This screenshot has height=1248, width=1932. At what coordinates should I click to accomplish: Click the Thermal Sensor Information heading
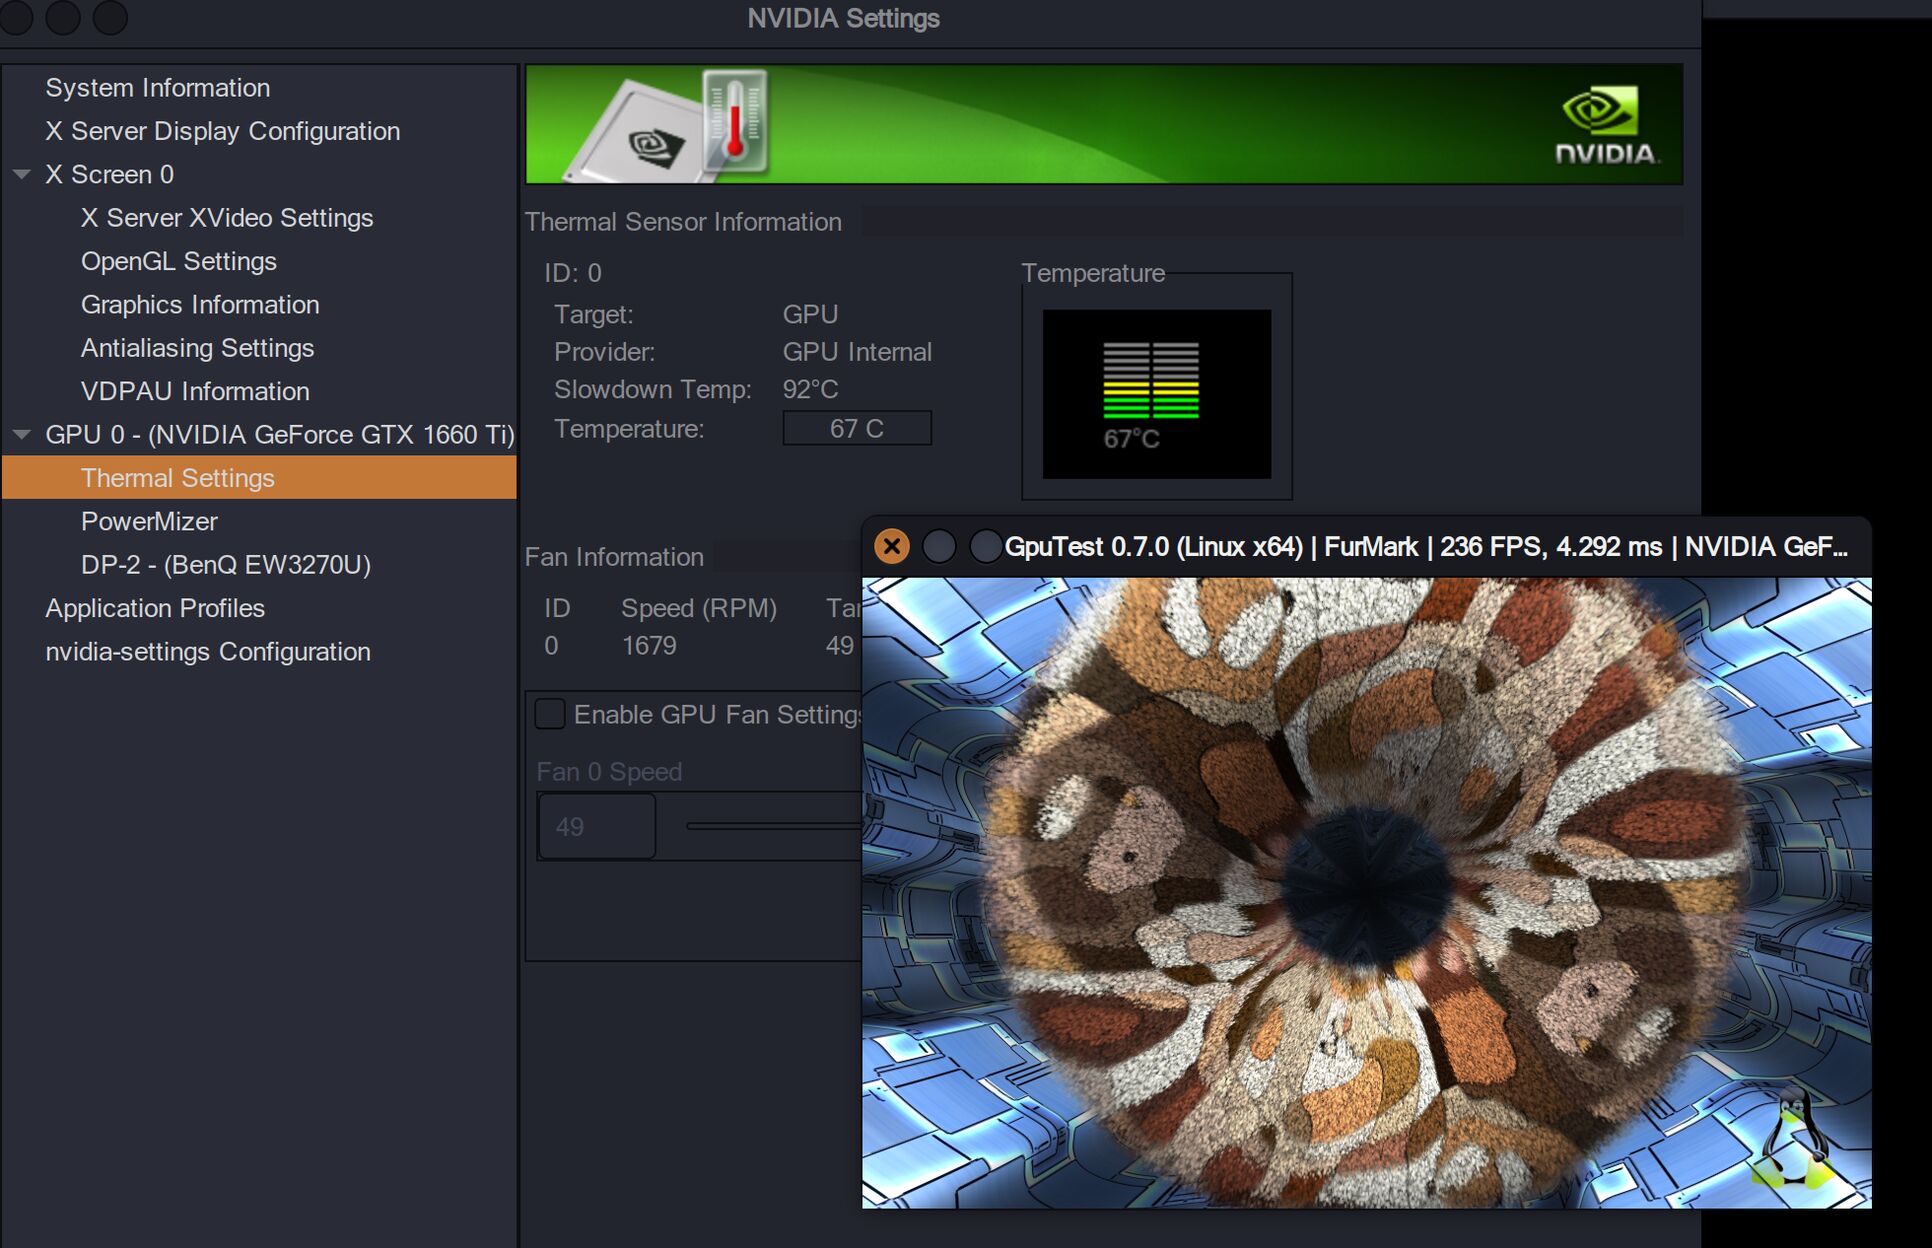pos(683,222)
